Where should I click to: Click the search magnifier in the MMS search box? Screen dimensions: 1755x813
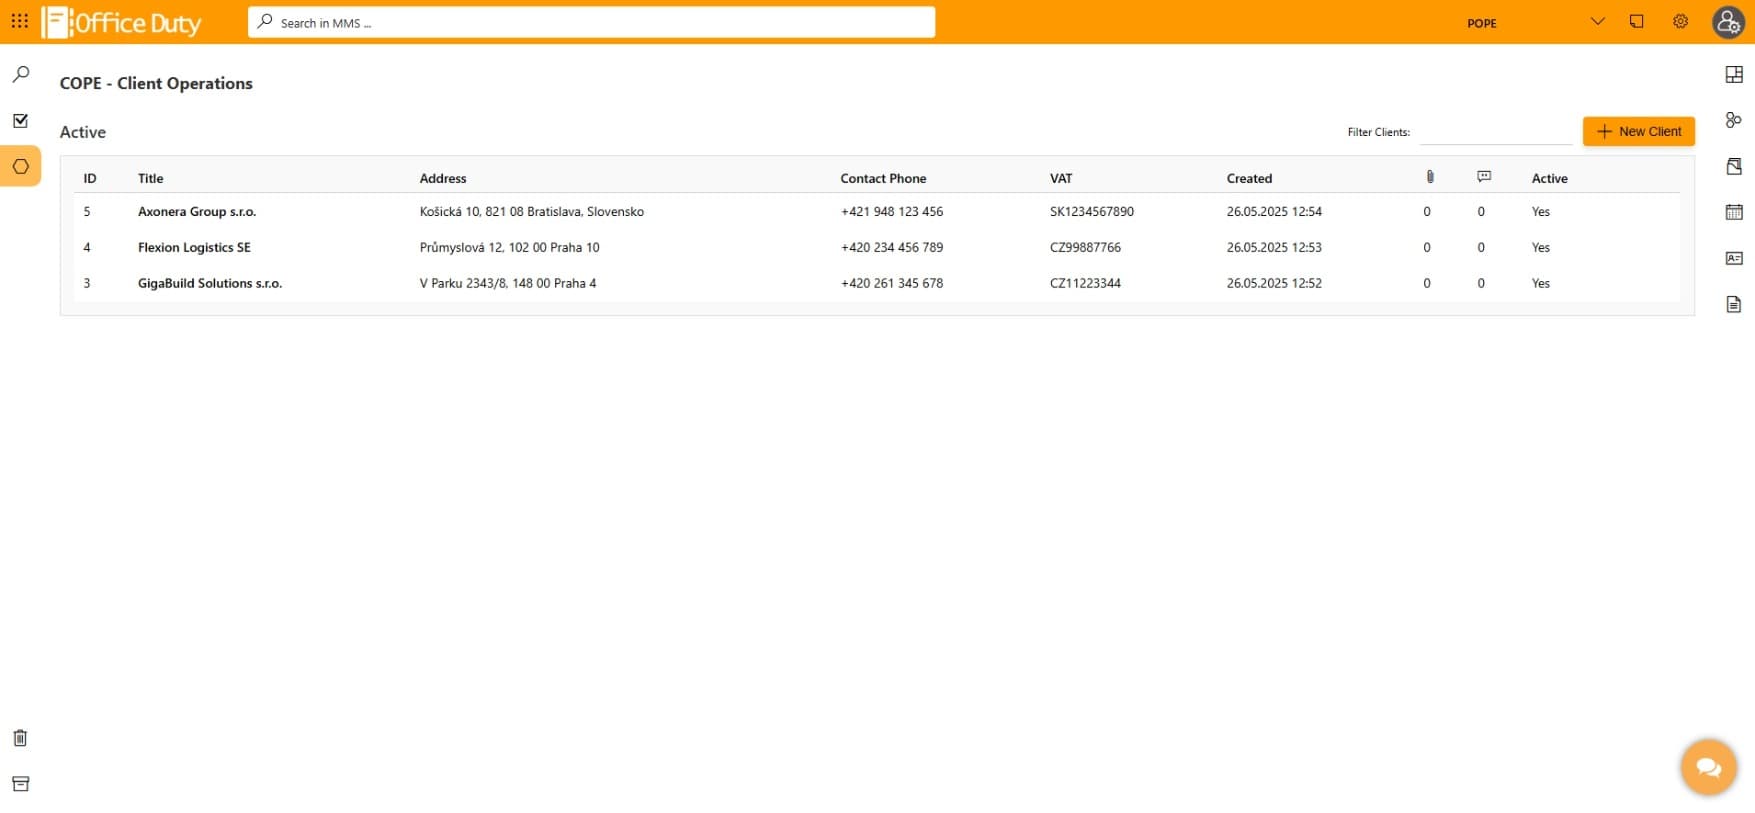265,21
